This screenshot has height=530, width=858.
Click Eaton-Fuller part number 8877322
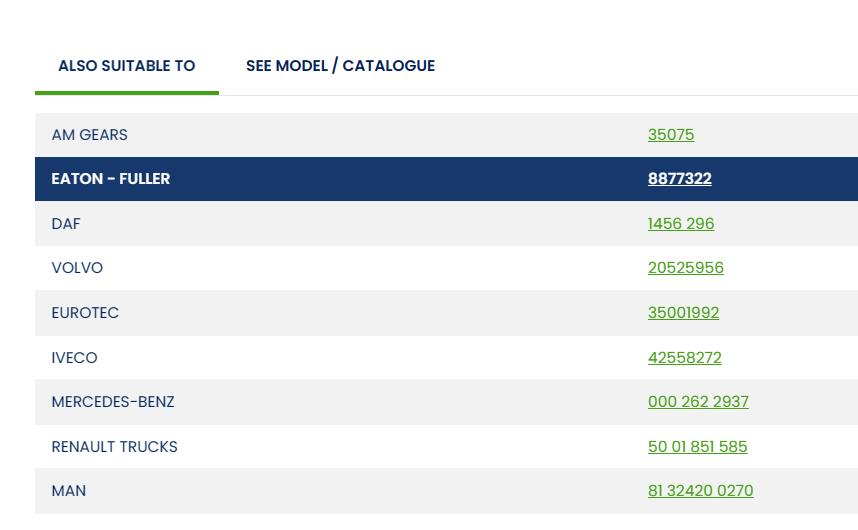679,179
